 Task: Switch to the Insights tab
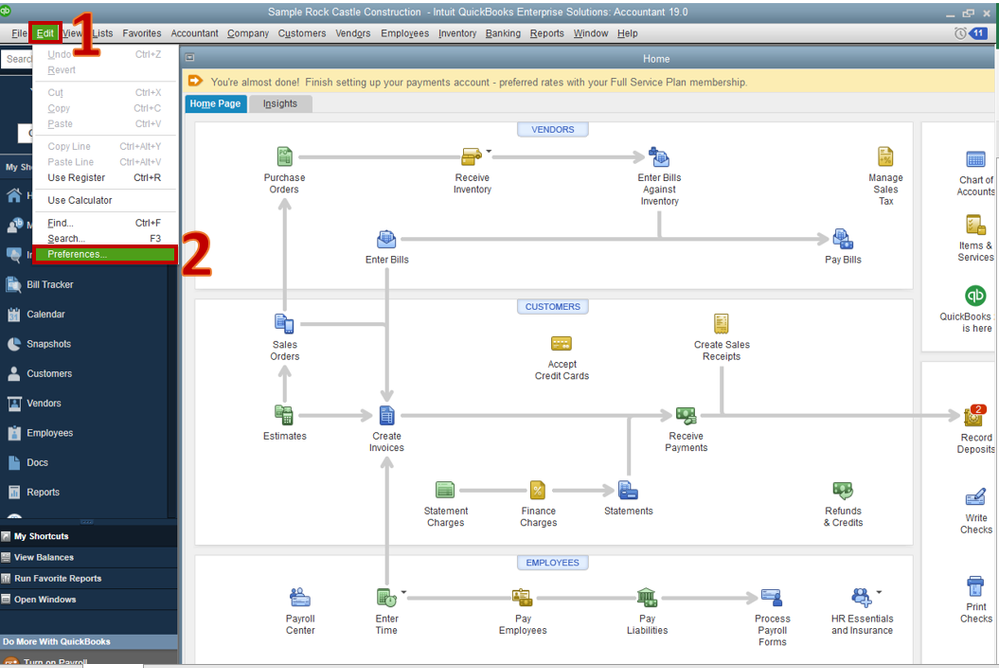click(280, 104)
